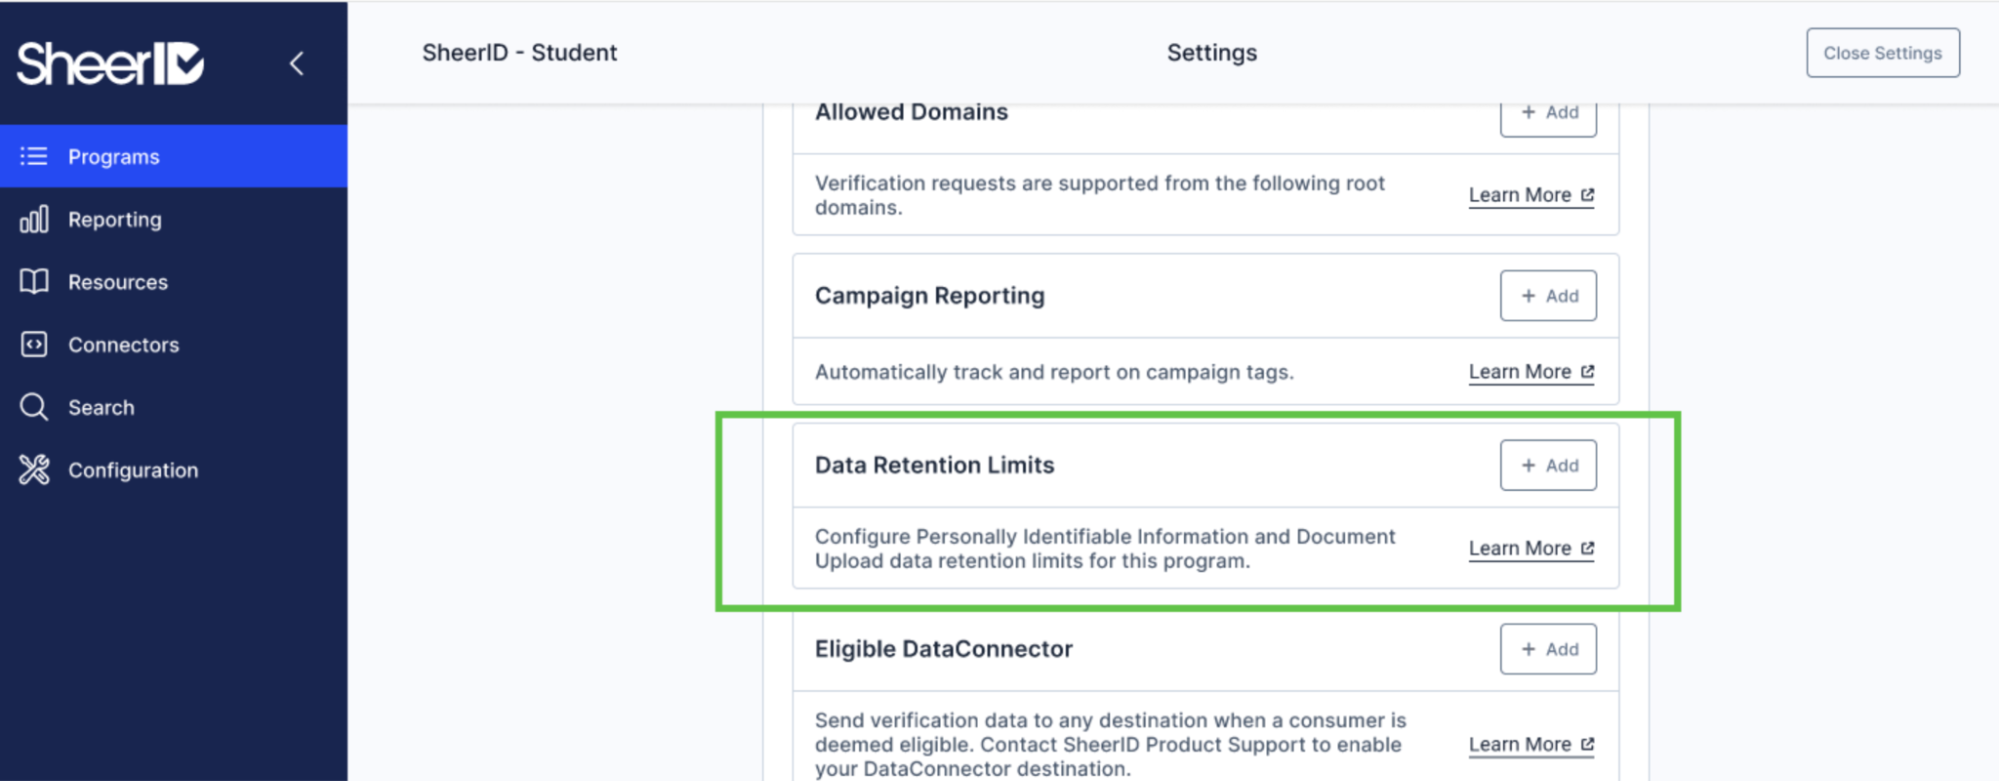Image resolution: width=1999 pixels, height=781 pixels.
Task: Click the "Verification requests are supported" description
Action: (x=1100, y=195)
